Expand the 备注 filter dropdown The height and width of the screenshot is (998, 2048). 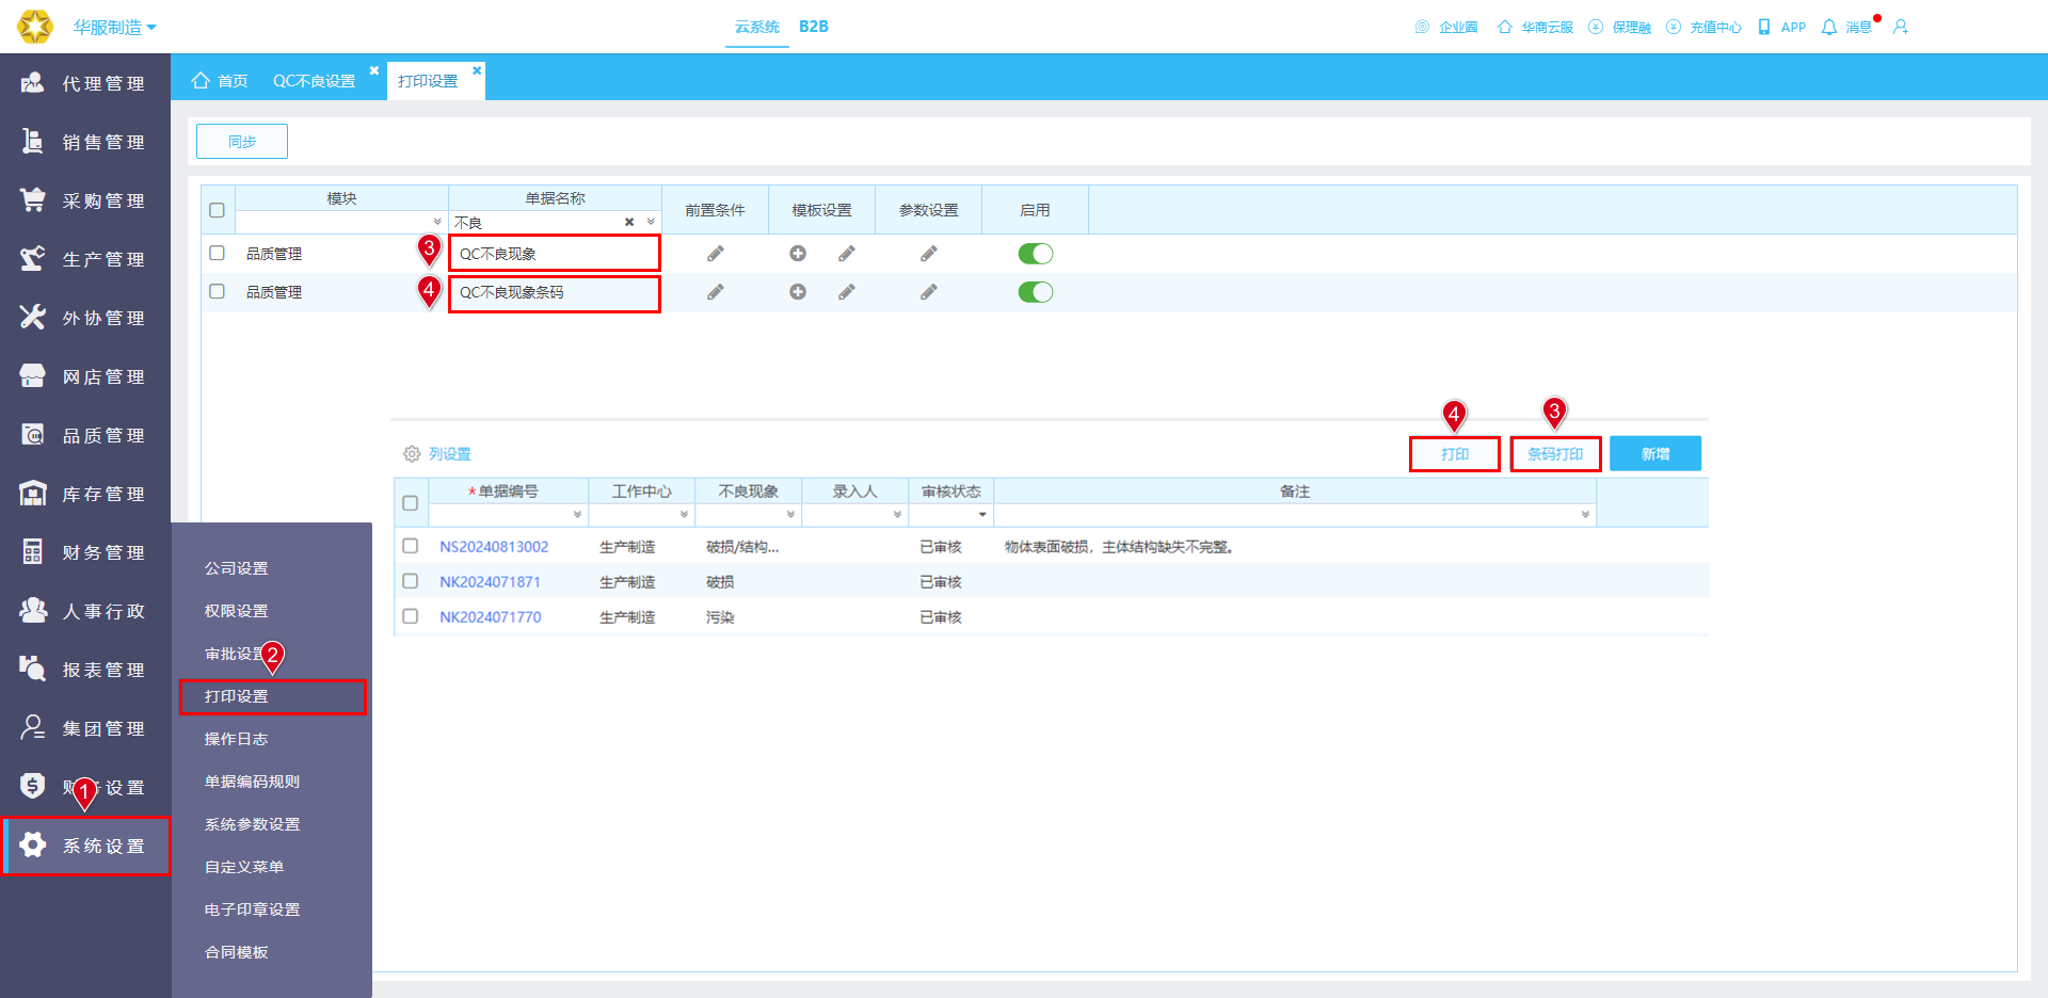pos(1585,515)
